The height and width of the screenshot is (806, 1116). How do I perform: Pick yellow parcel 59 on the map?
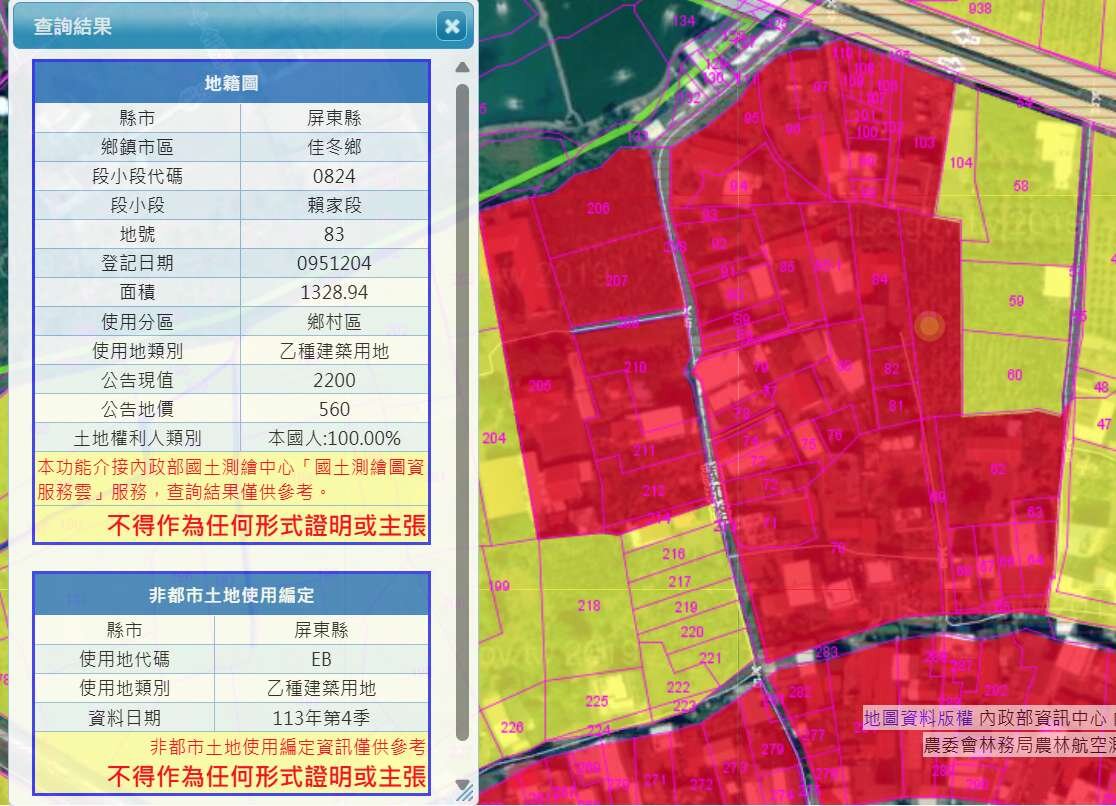click(1016, 301)
